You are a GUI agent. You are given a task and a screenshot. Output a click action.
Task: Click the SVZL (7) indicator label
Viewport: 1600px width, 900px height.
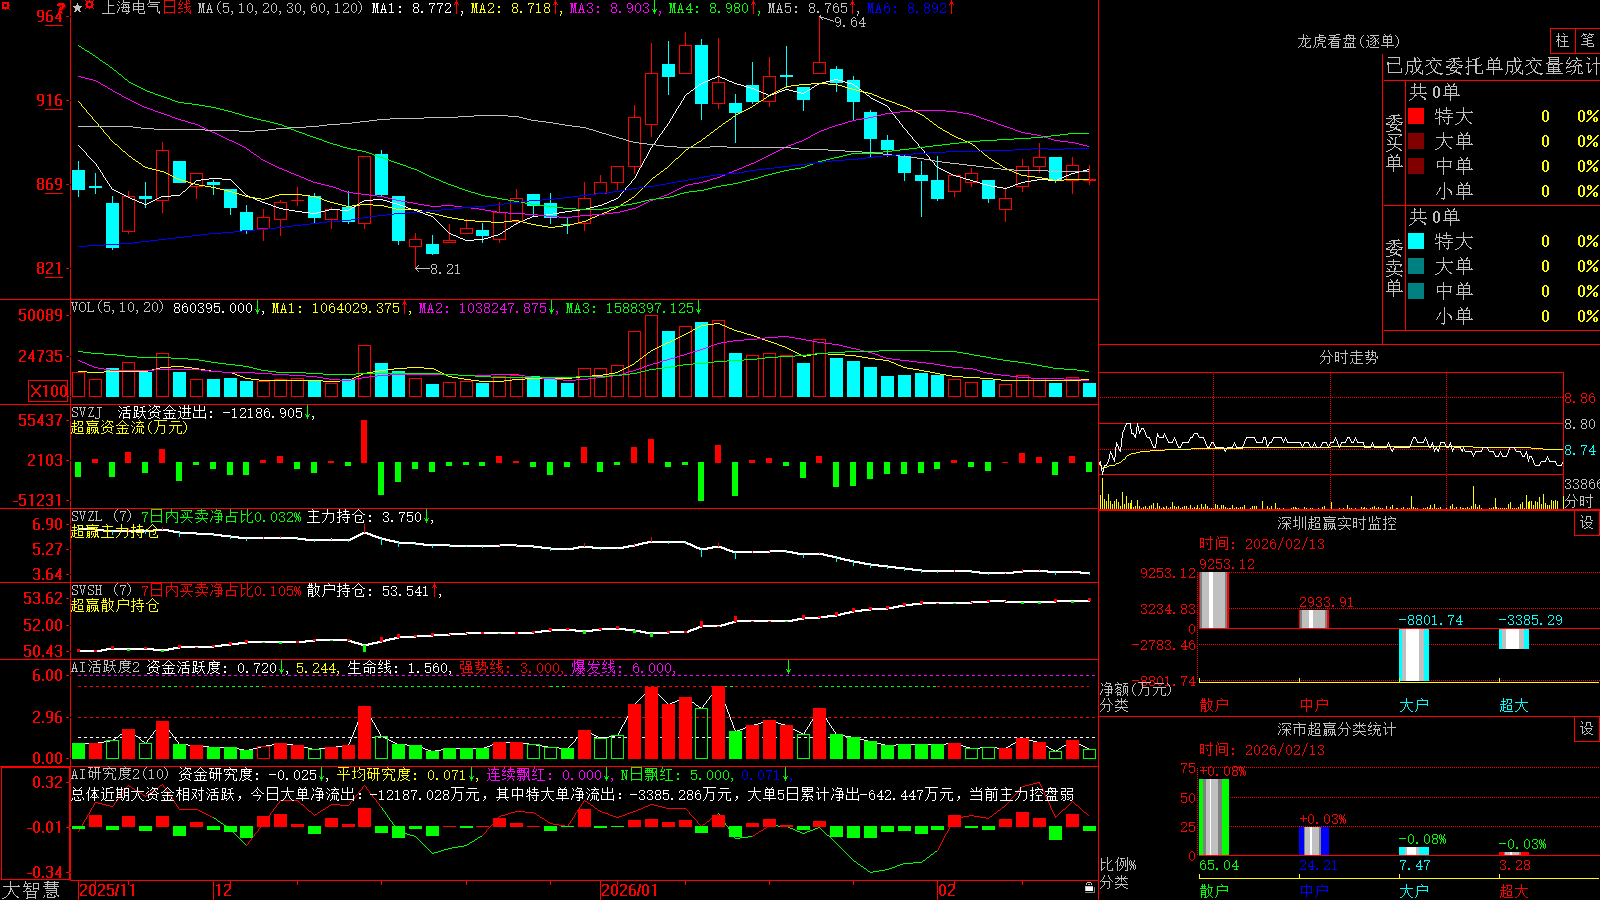click(101, 516)
